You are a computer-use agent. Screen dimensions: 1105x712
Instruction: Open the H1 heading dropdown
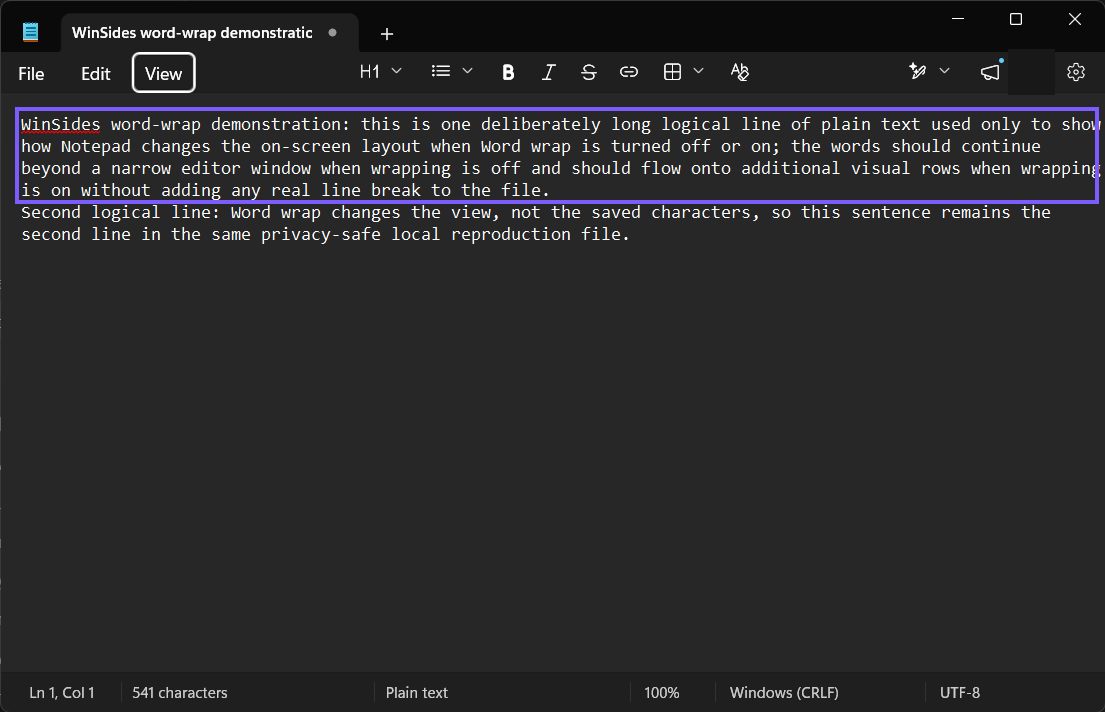pyautogui.click(x=381, y=71)
